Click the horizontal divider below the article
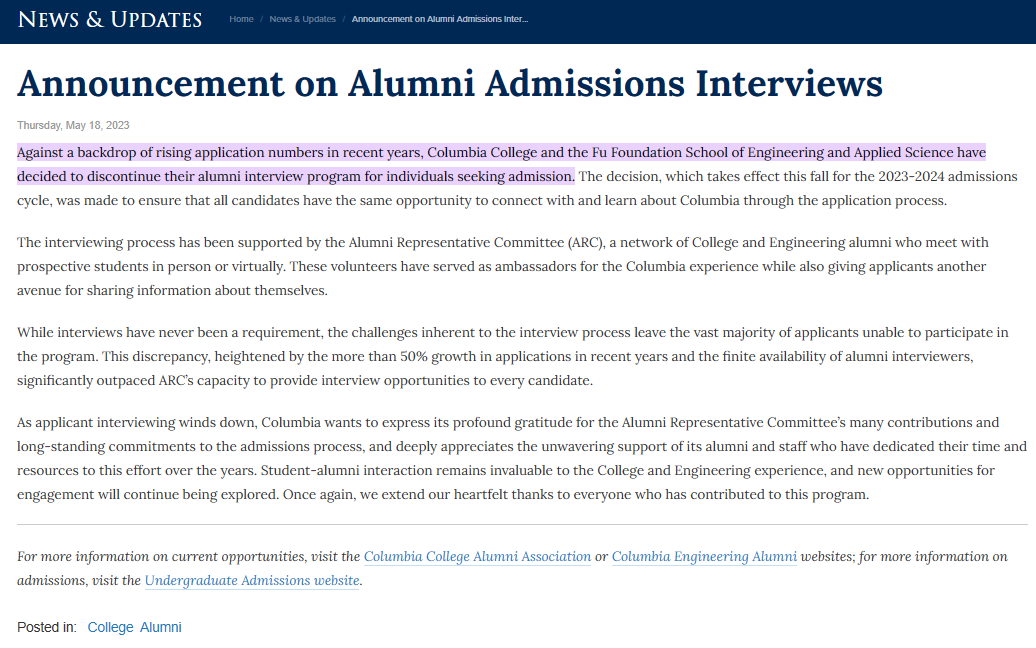 pyautogui.click(x=521, y=524)
